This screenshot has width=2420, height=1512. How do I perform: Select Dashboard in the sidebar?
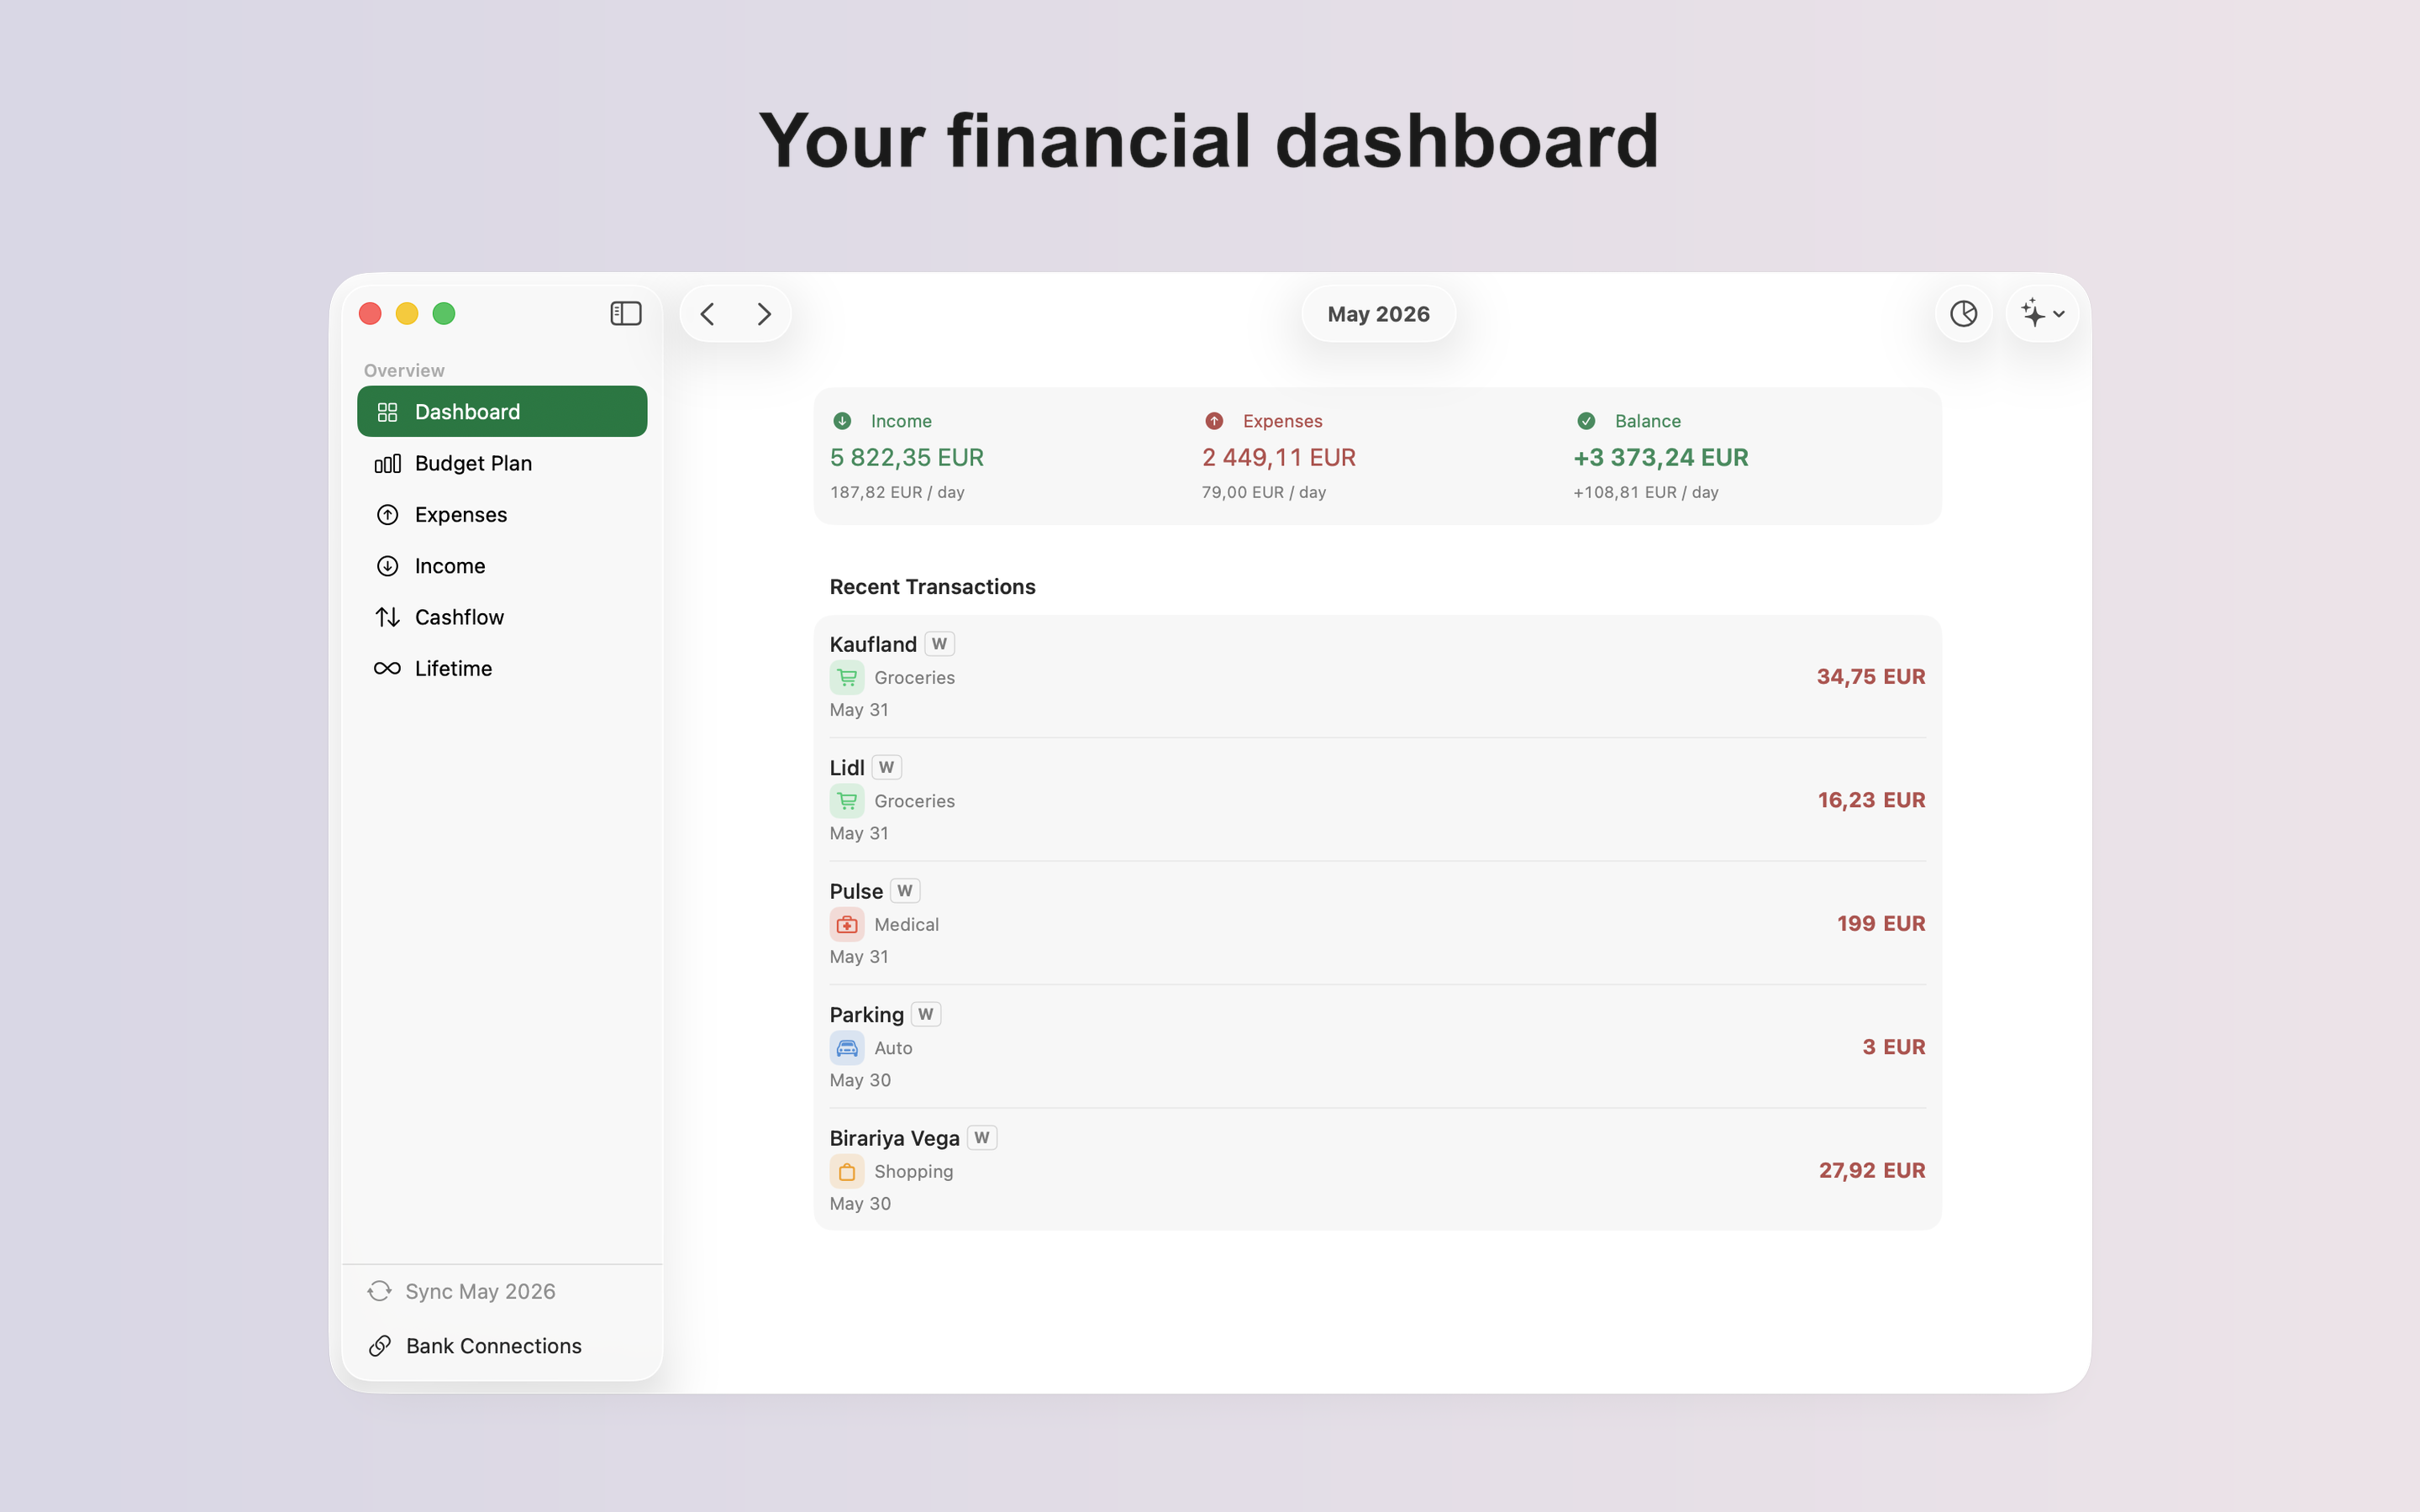(x=502, y=411)
